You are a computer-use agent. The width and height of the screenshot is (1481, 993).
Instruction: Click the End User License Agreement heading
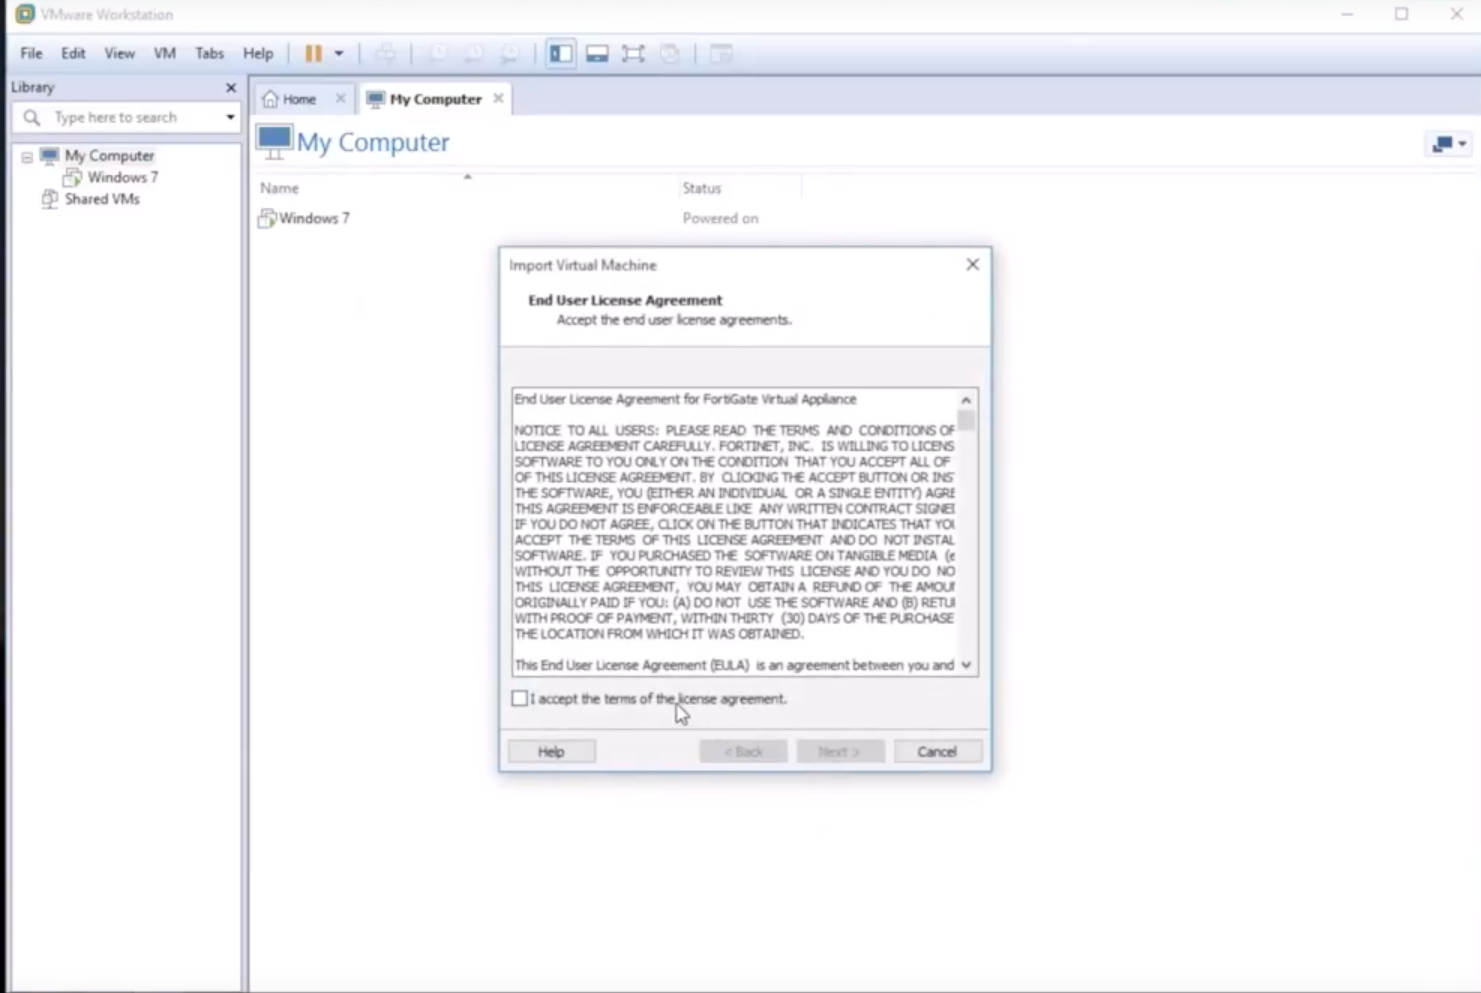(x=625, y=300)
